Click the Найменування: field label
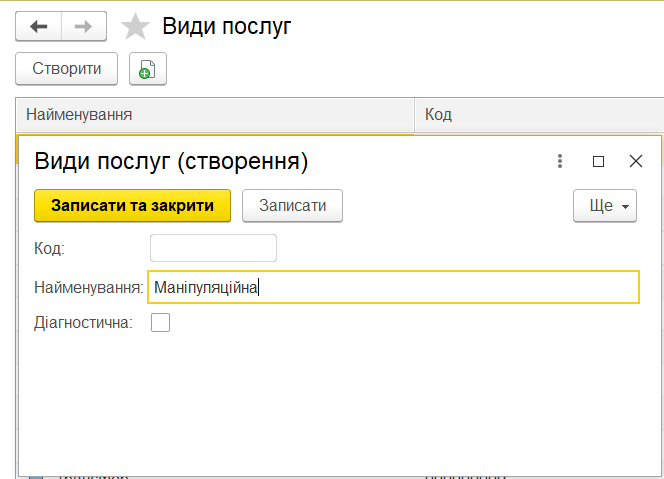 point(88,287)
